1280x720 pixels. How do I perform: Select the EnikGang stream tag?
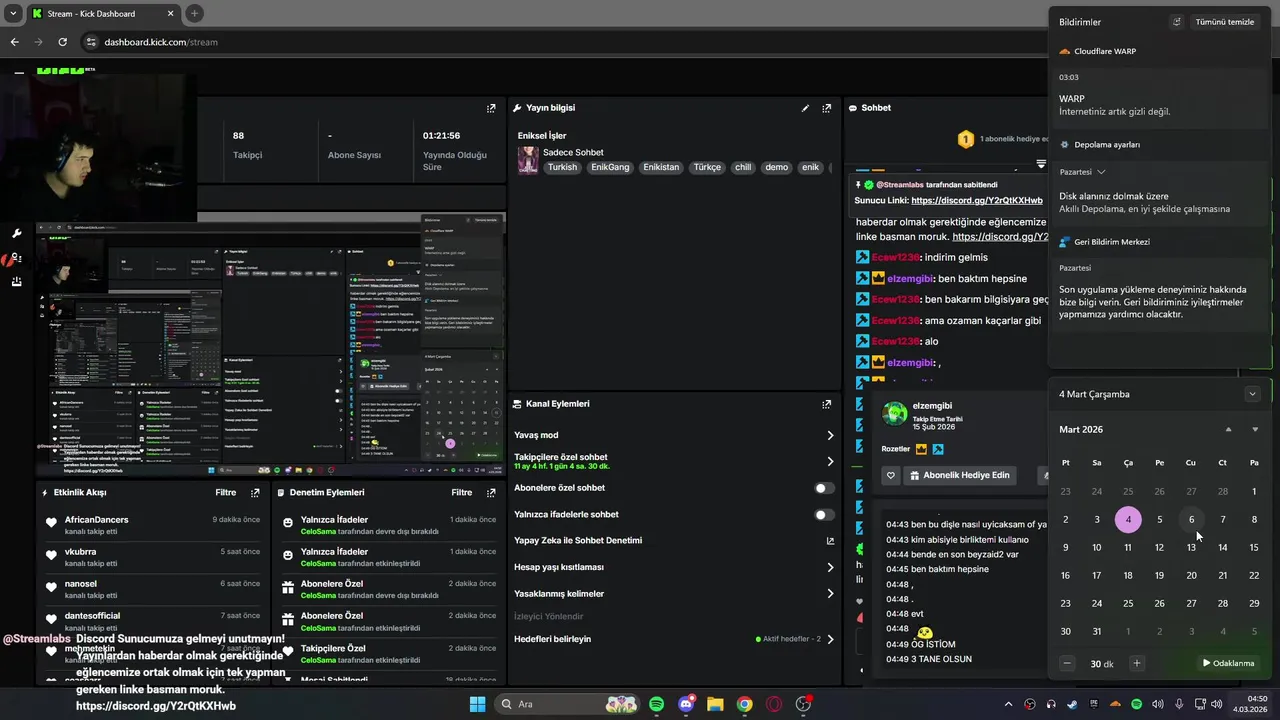tap(610, 167)
